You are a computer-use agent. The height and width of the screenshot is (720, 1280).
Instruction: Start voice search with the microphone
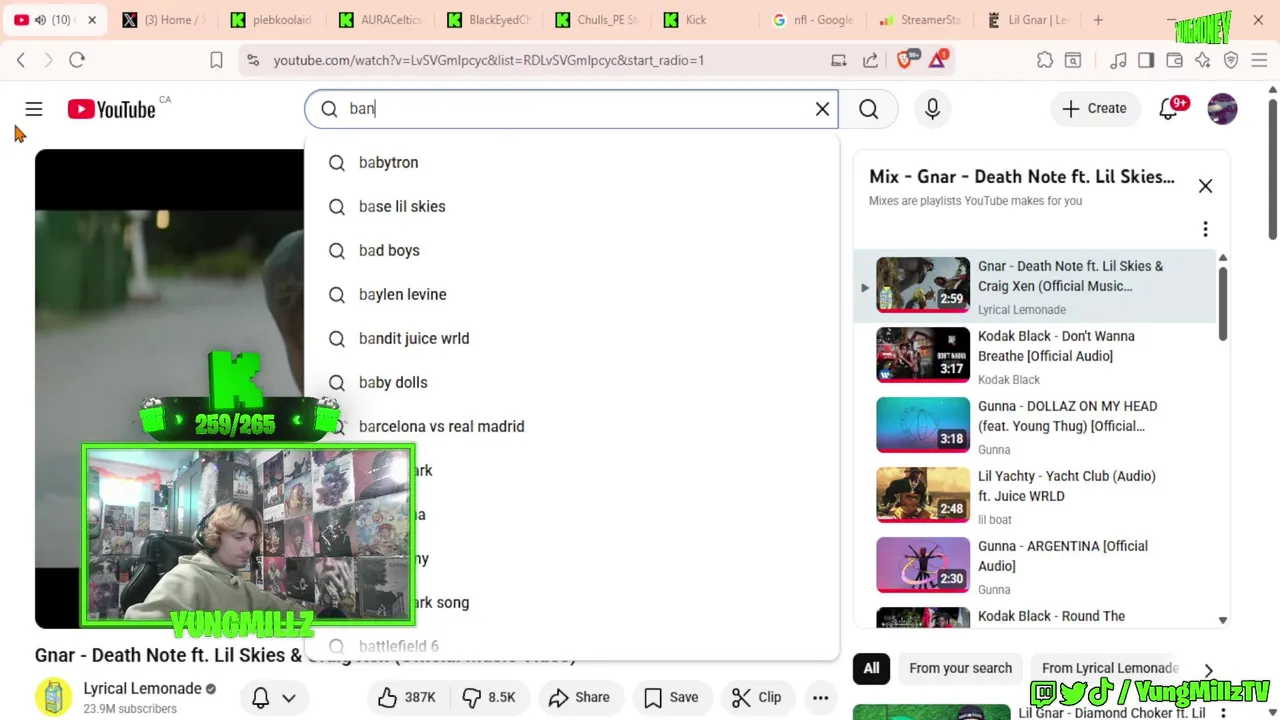[932, 109]
